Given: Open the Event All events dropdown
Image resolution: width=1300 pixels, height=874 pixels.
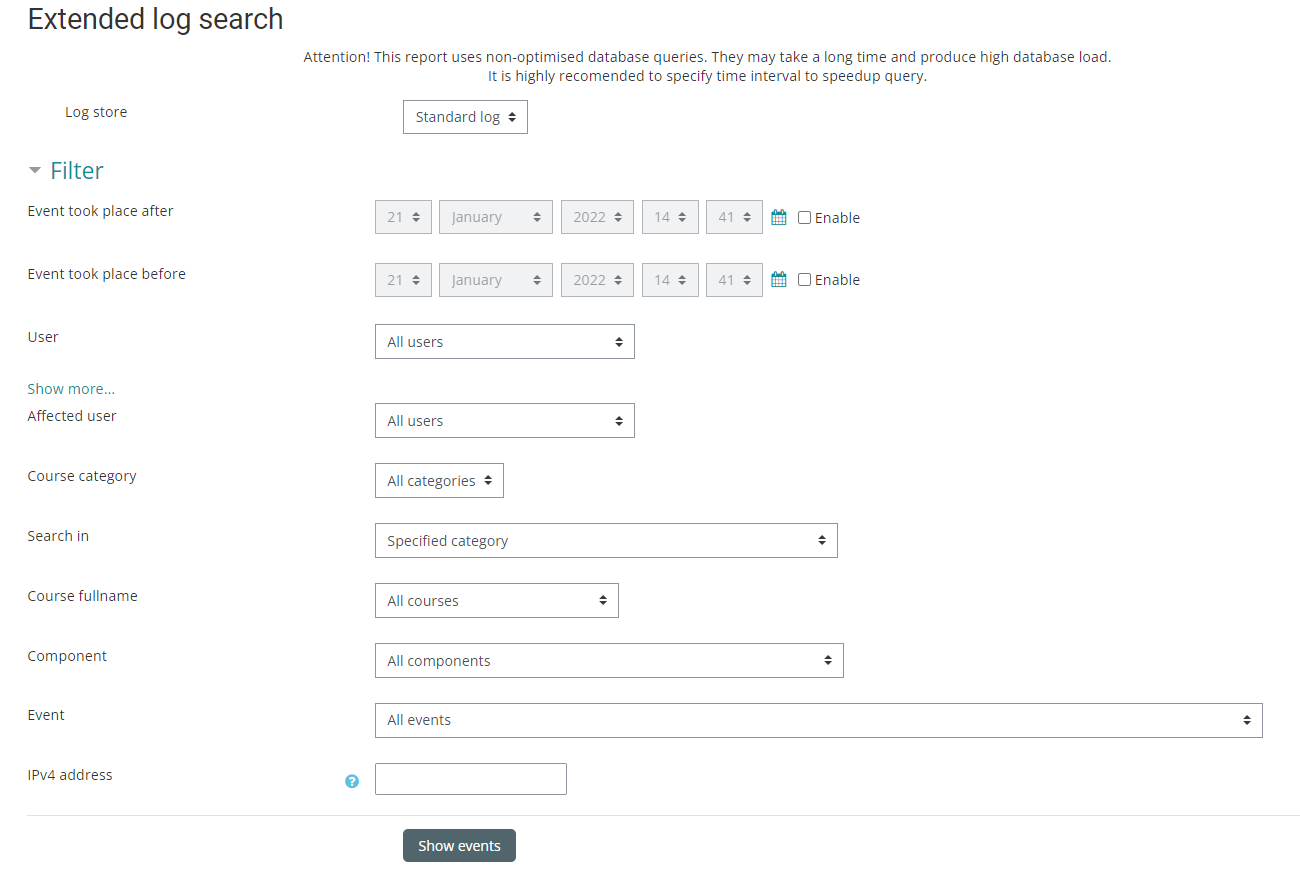Looking at the screenshot, I should [818, 720].
